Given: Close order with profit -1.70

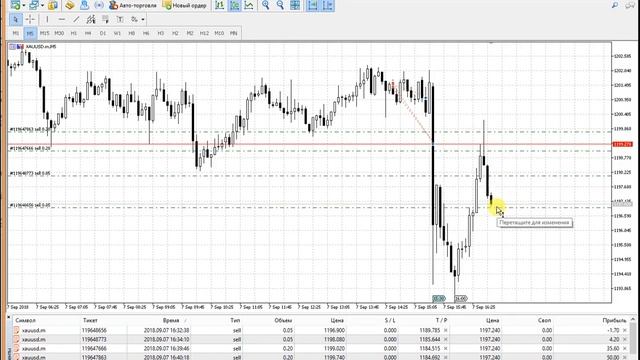Looking at the screenshot, I should (625, 330).
